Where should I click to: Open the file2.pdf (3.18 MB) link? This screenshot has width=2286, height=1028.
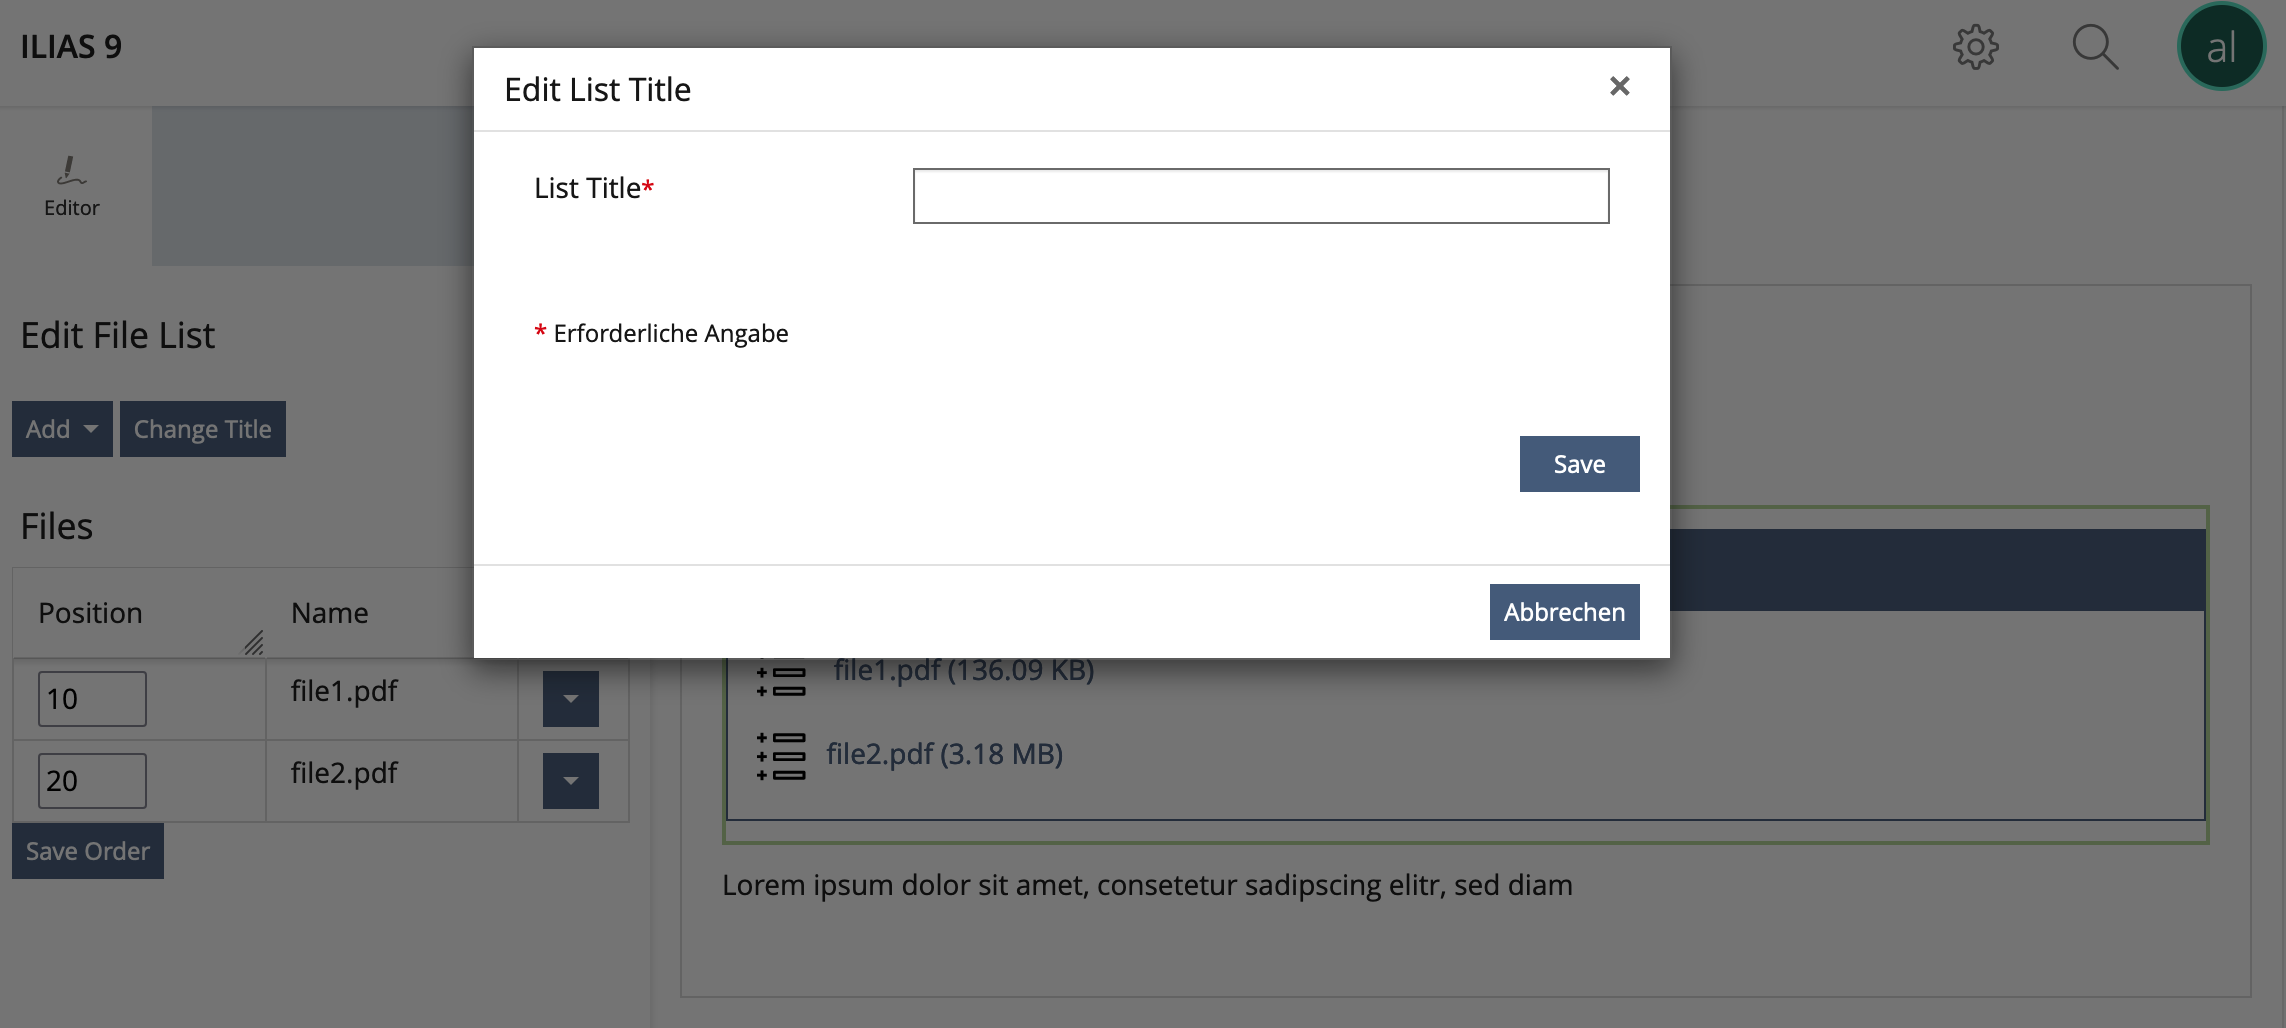(944, 754)
